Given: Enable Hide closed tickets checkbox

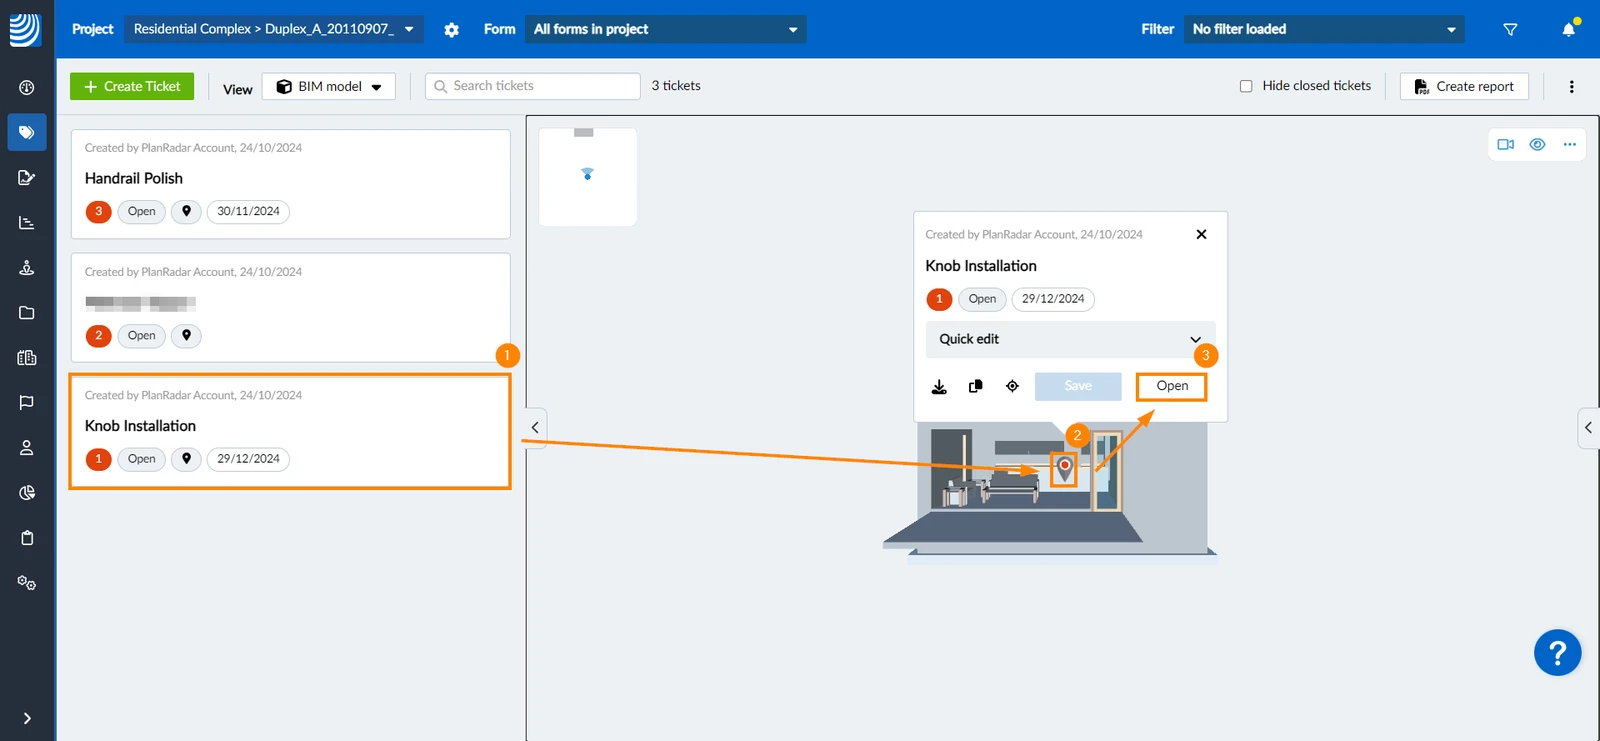Looking at the screenshot, I should pos(1246,86).
